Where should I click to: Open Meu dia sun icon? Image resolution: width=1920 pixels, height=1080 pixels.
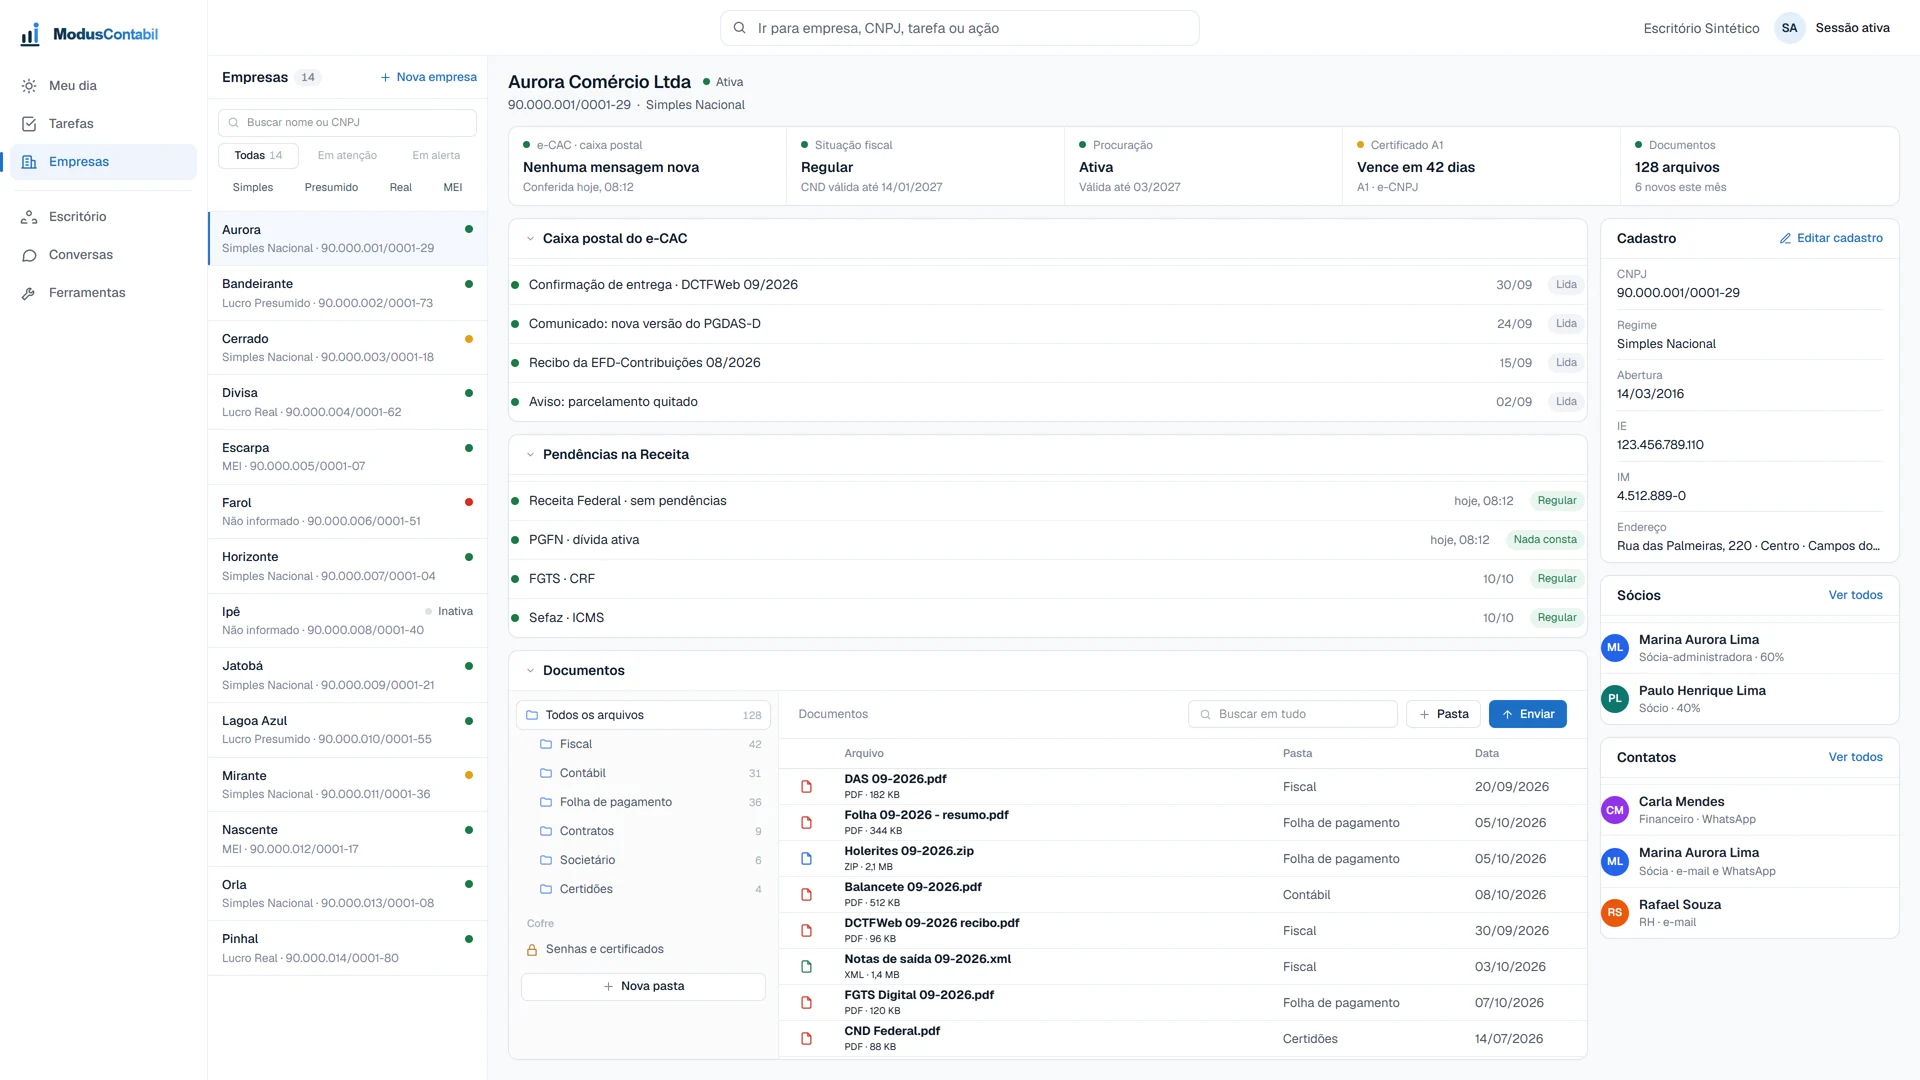point(29,86)
